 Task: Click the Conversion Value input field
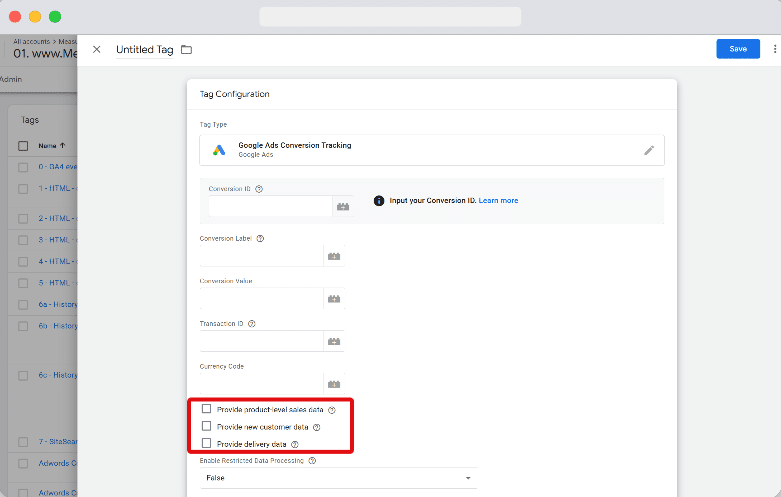261,299
